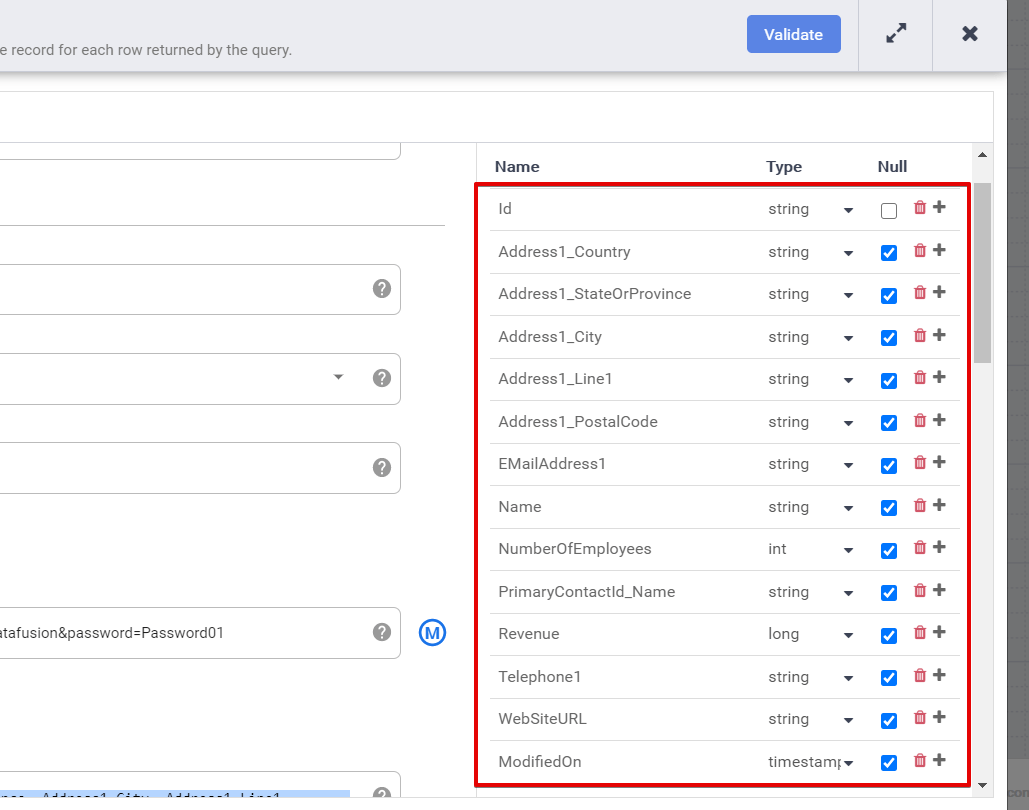Add a field after Revenue
The height and width of the screenshot is (810, 1029).
click(x=939, y=632)
